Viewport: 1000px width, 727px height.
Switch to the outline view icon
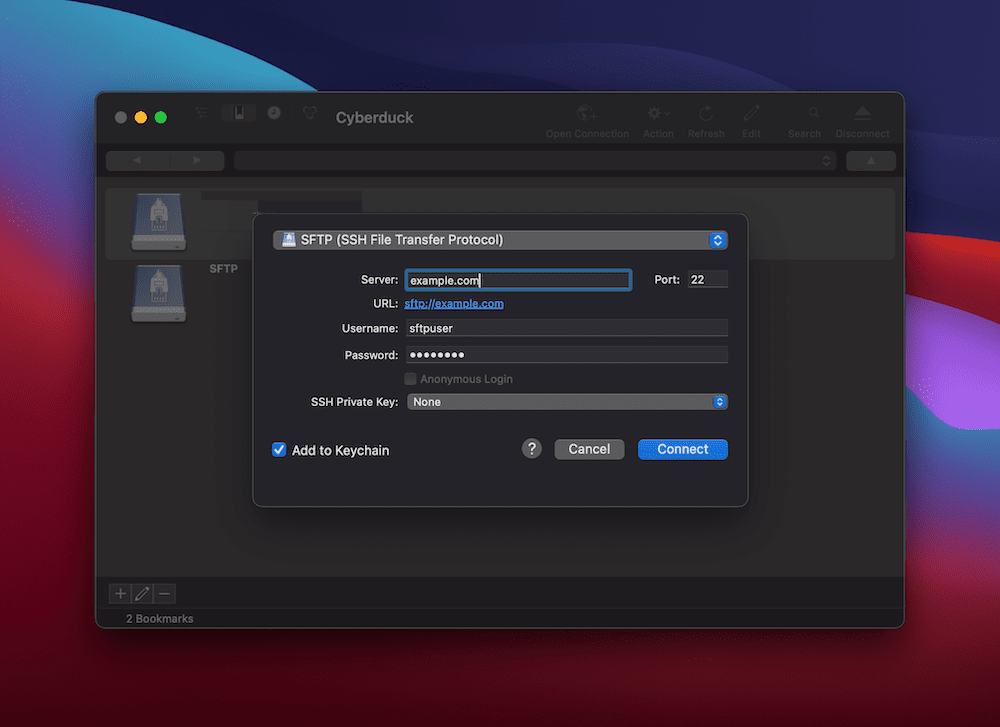(202, 113)
